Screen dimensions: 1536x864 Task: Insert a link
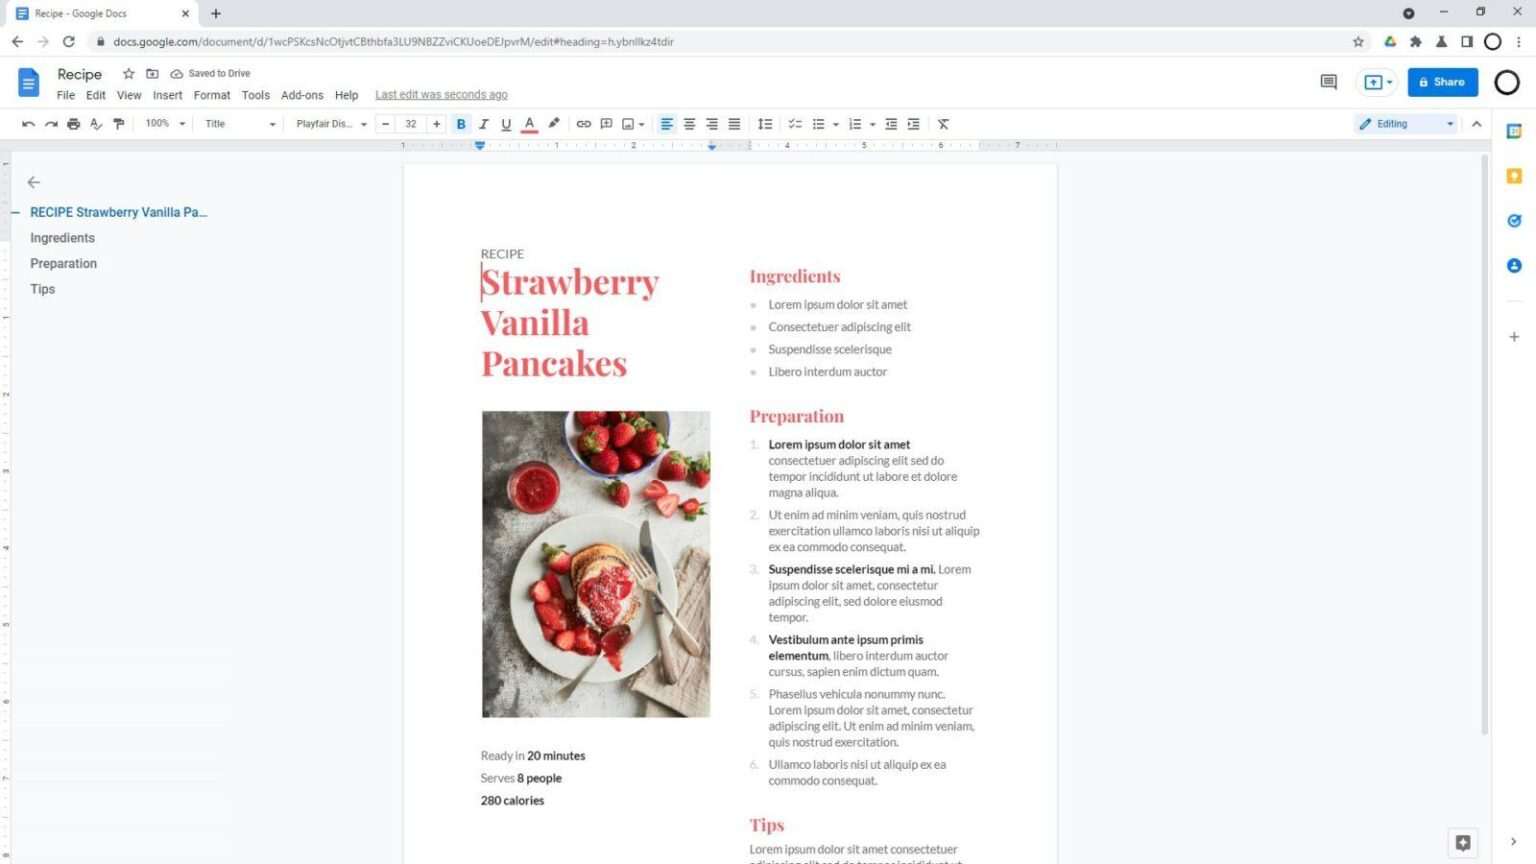pyautogui.click(x=583, y=123)
